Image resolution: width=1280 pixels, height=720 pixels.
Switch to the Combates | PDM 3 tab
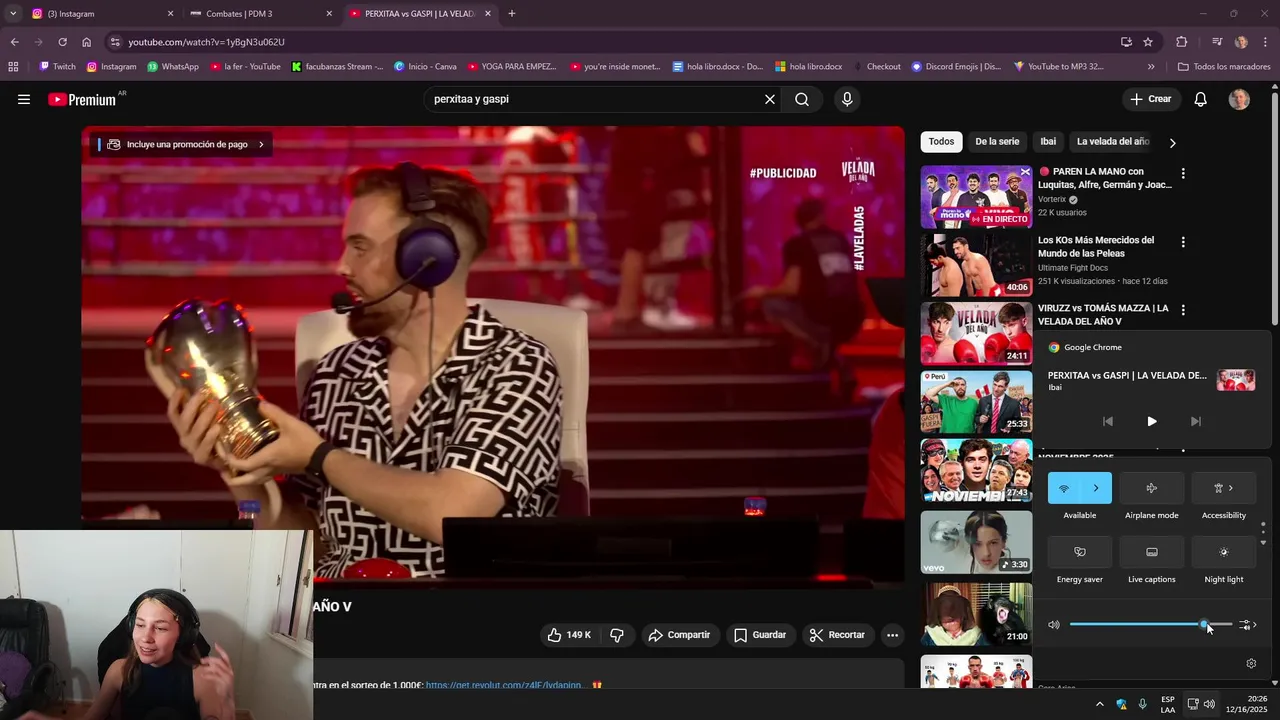click(x=261, y=14)
